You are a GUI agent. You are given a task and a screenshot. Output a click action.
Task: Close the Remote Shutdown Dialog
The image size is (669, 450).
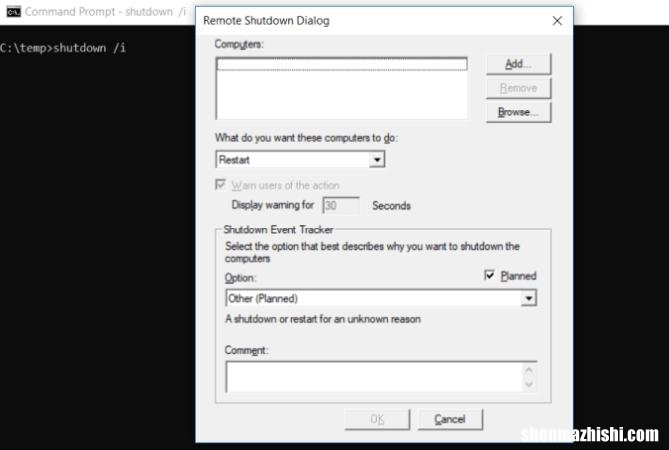click(x=557, y=20)
